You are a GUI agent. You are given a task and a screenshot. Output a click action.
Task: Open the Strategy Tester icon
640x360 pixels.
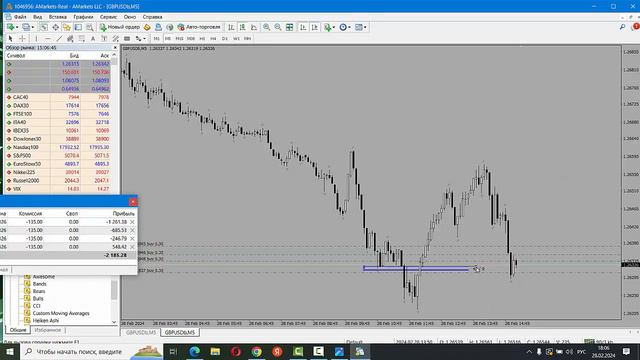click(89, 27)
